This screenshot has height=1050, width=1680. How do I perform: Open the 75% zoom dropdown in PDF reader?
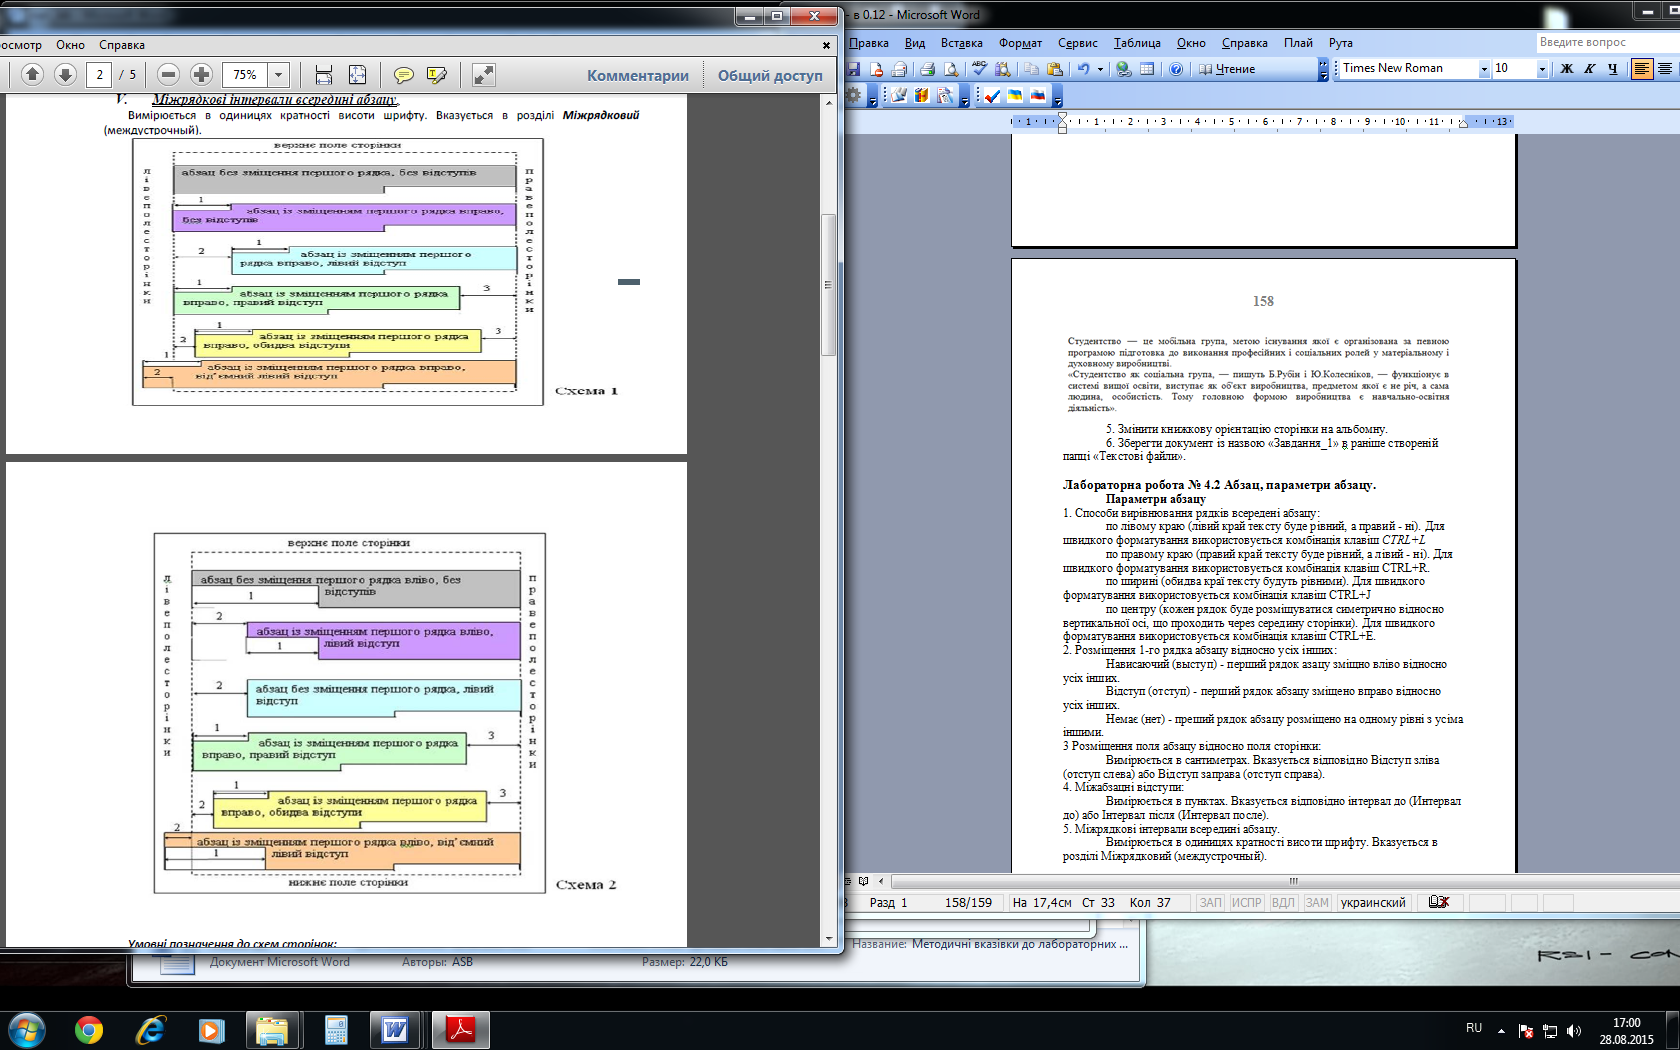(x=279, y=75)
